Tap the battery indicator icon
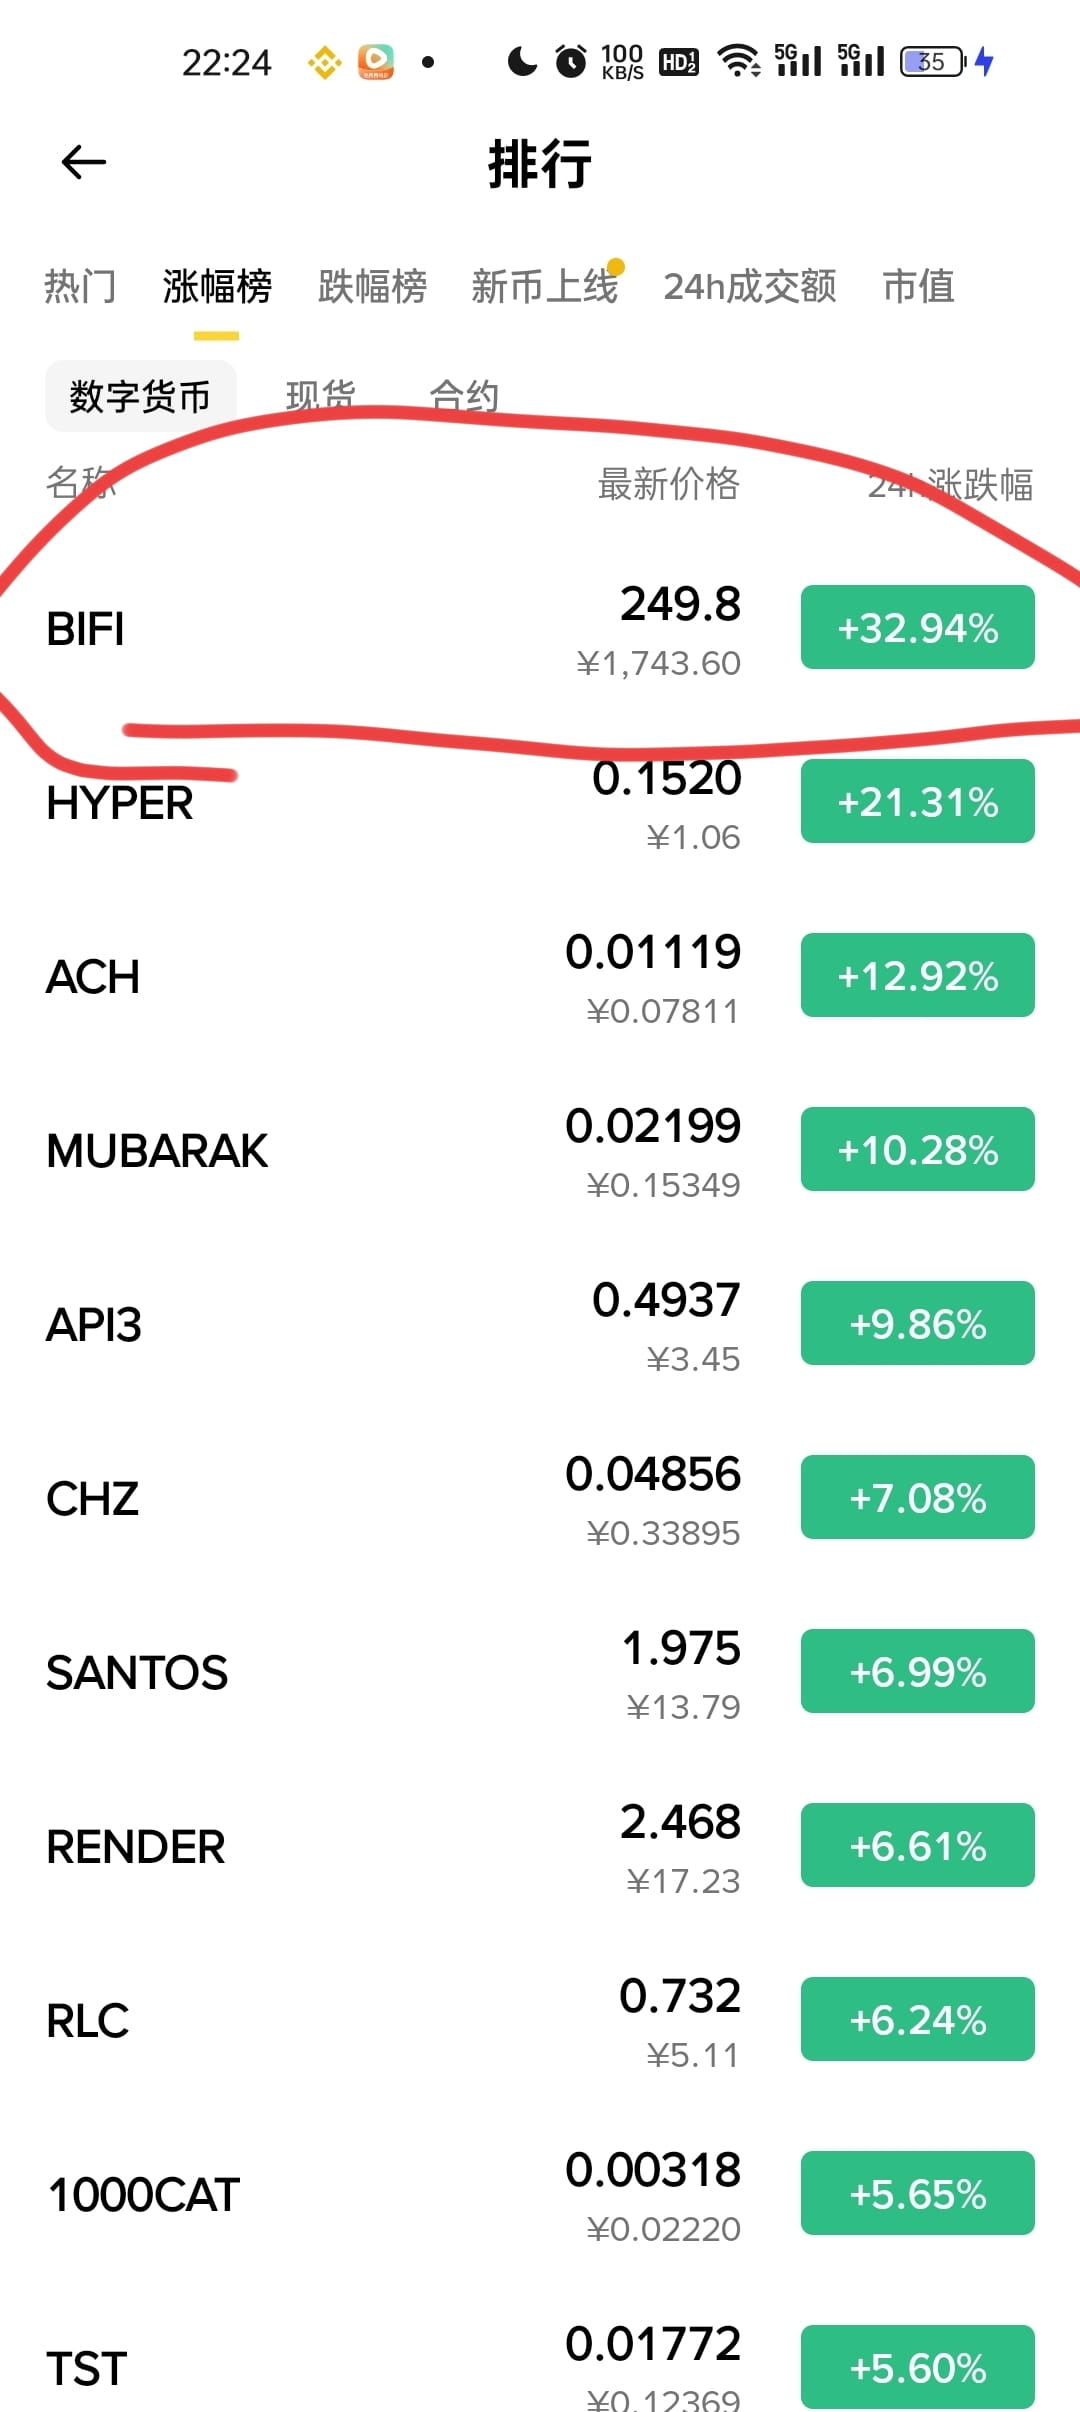Screen dimensions: 1080x2412 click(x=934, y=62)
